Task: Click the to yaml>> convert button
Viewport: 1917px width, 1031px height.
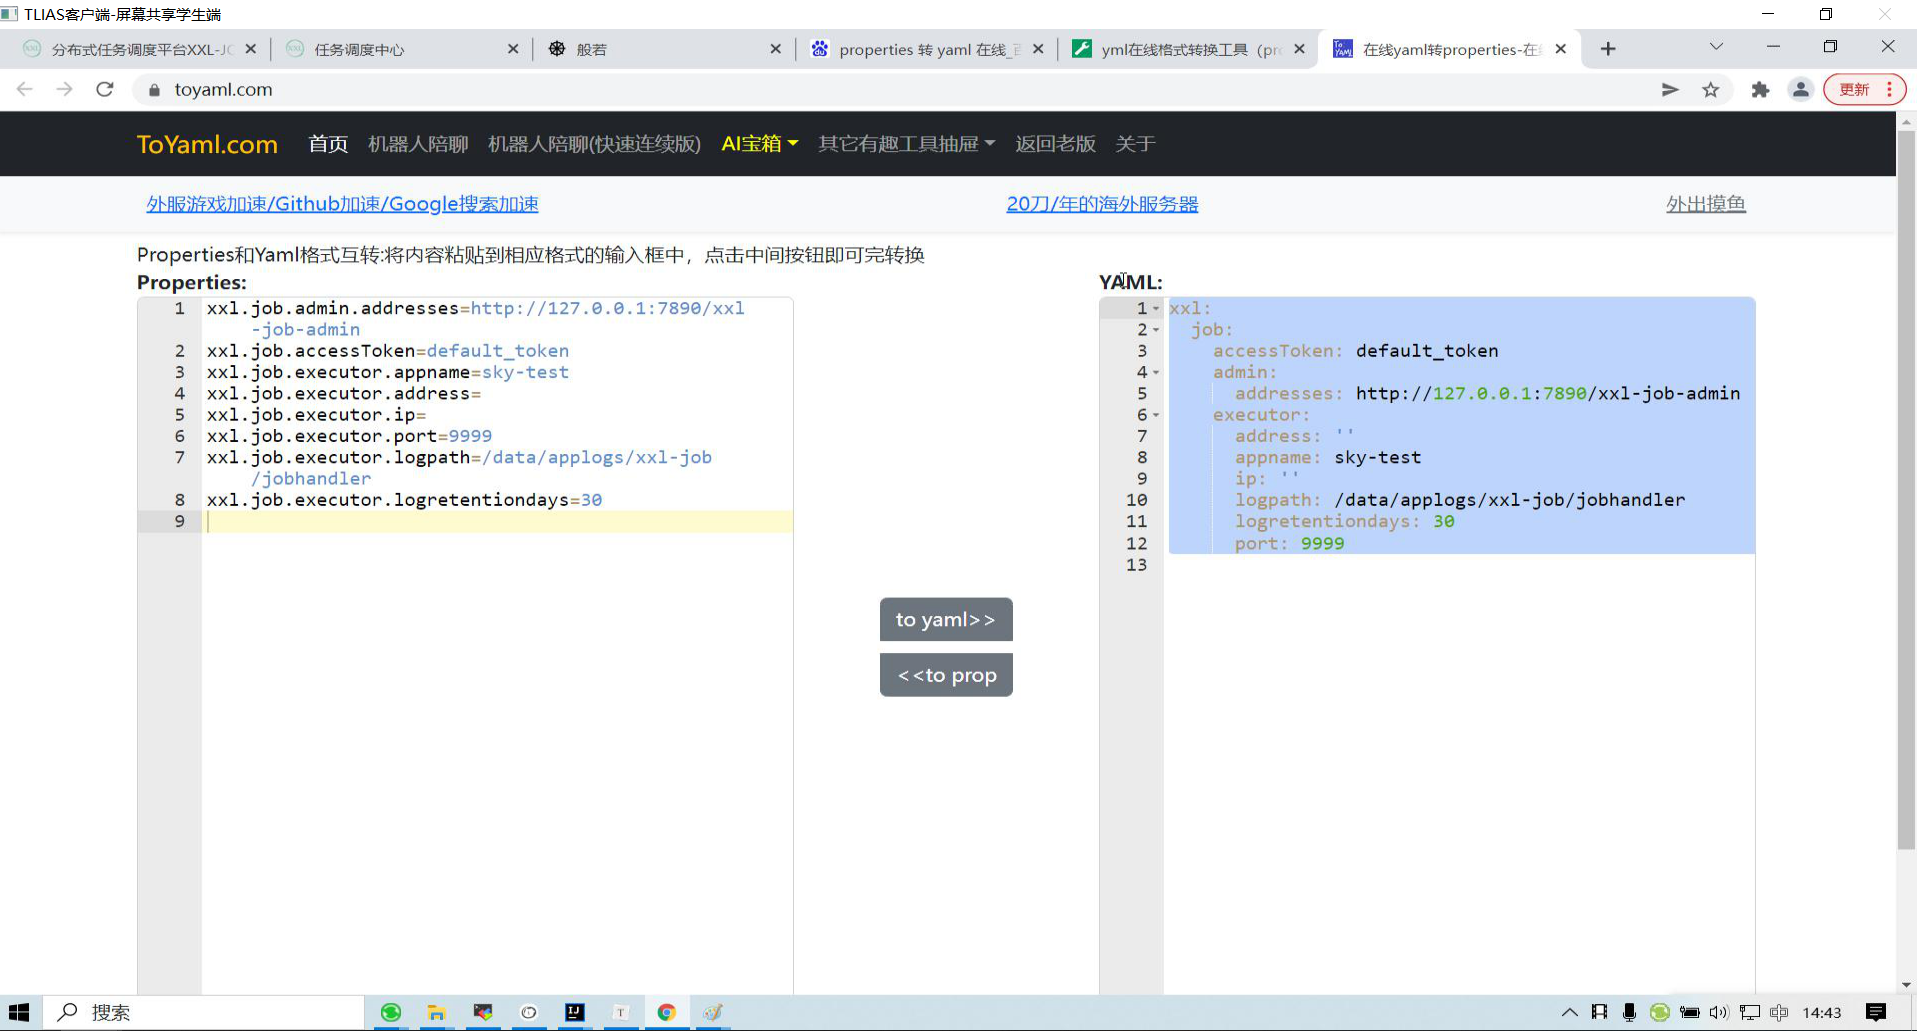Action: click(x=946, y=619)
